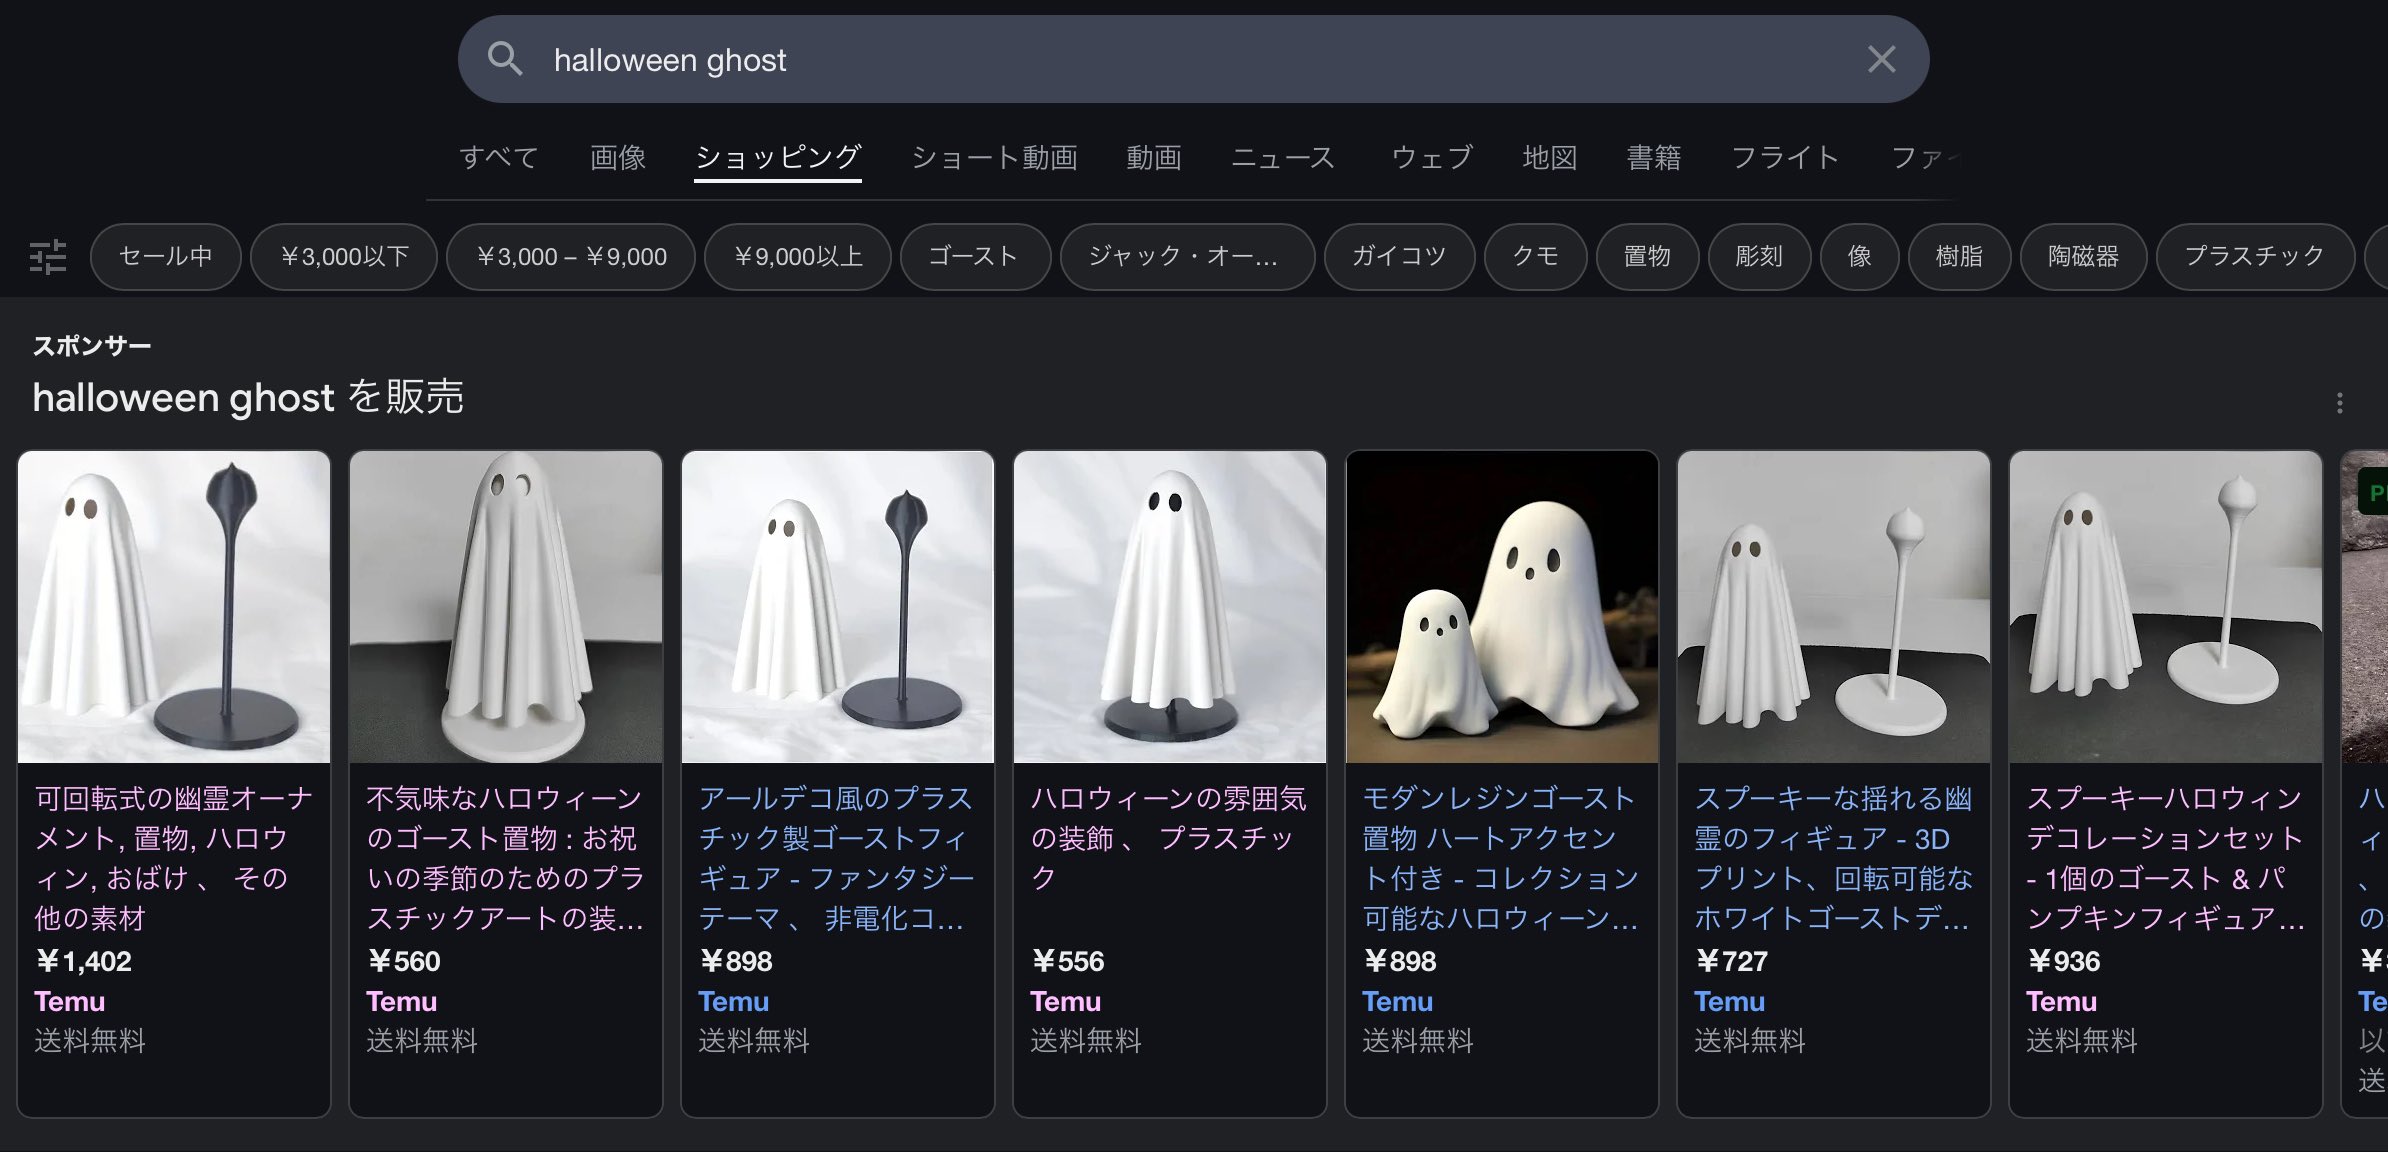Viewport: 2388px width, 1152px height.
Task: Select the ¥3,000 – ¥9,000 price chip
Action: [571, 257]
